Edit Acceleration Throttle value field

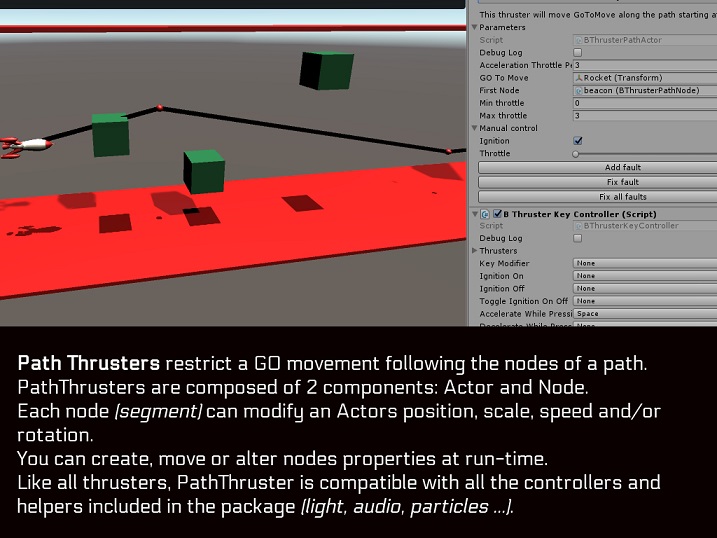click(x=645, y=65)
